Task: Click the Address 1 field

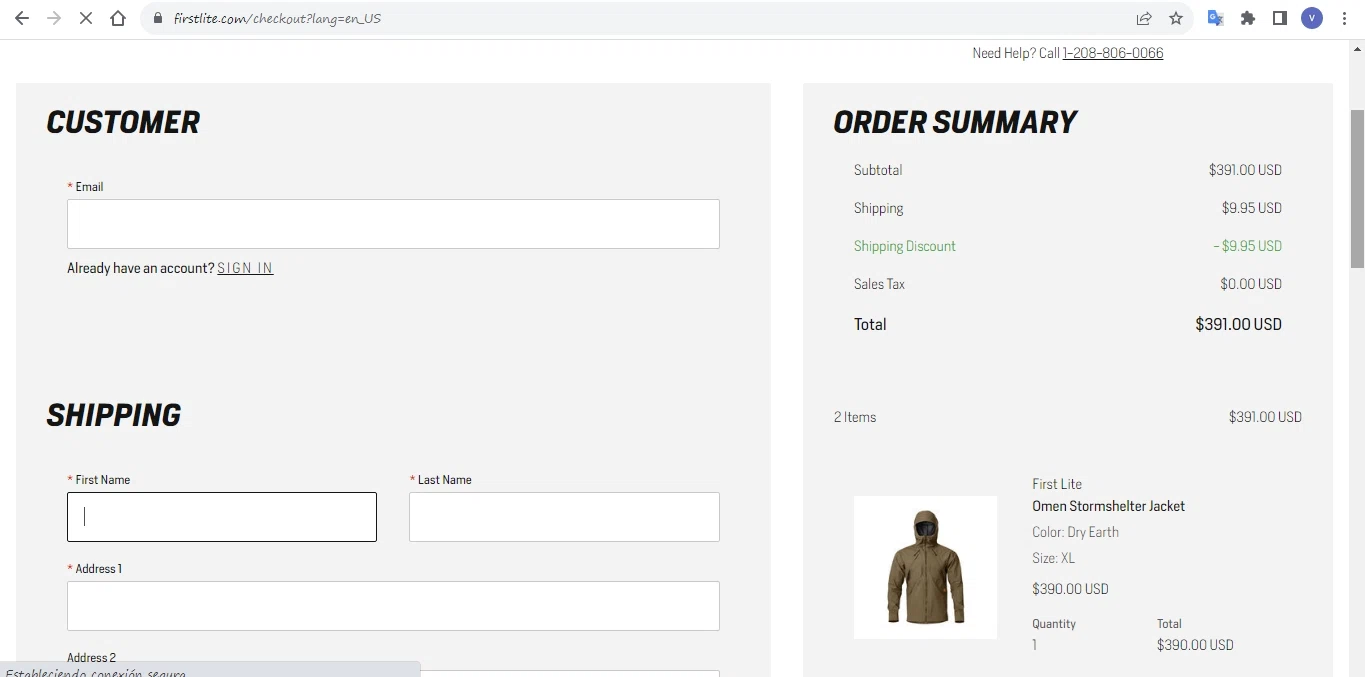Action: coord(393,606)
